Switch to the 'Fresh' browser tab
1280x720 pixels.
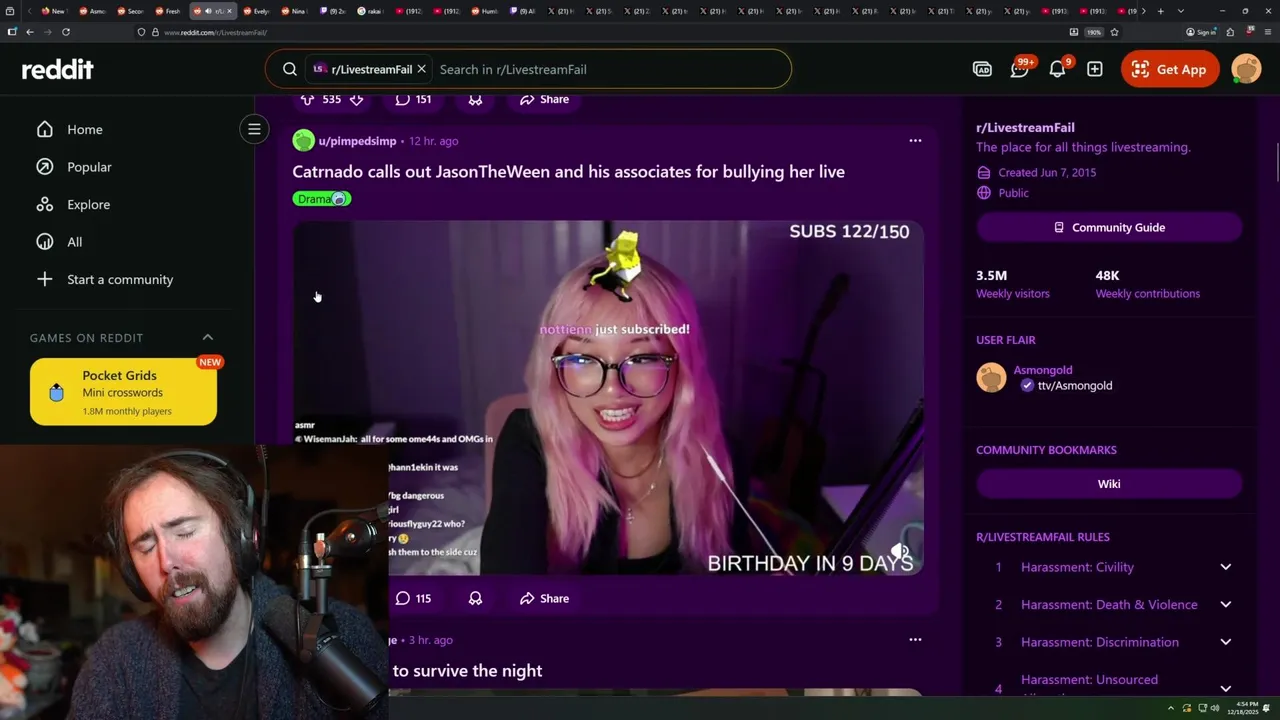[166, 11]
